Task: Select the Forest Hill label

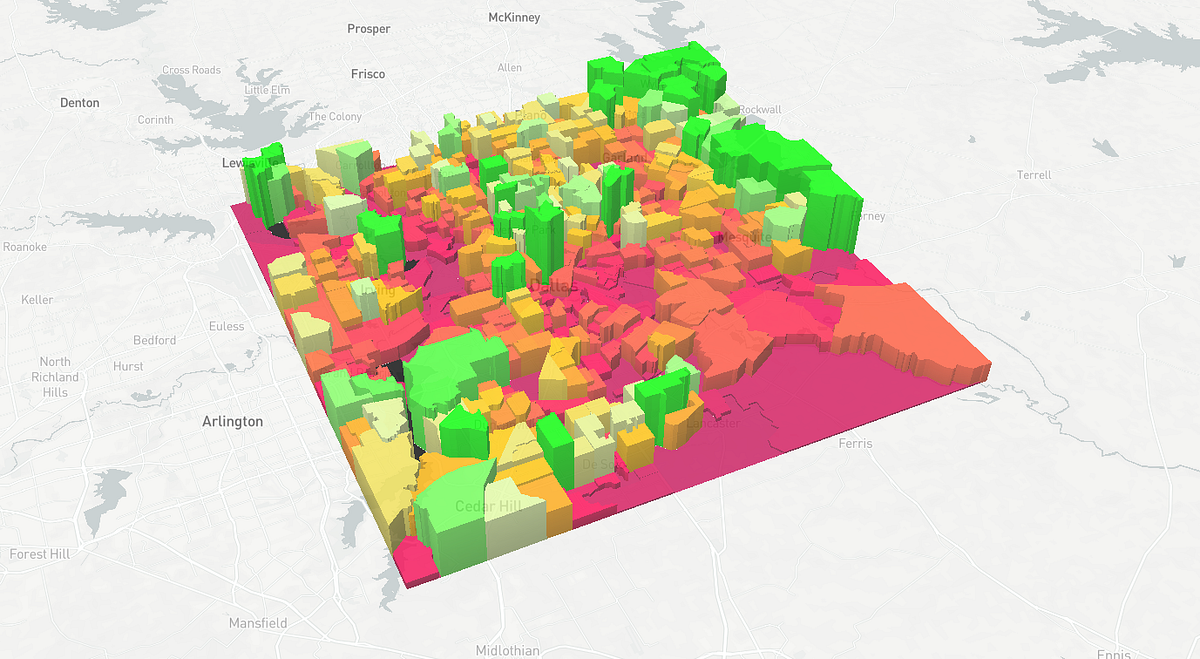Action: coord(40,554)
